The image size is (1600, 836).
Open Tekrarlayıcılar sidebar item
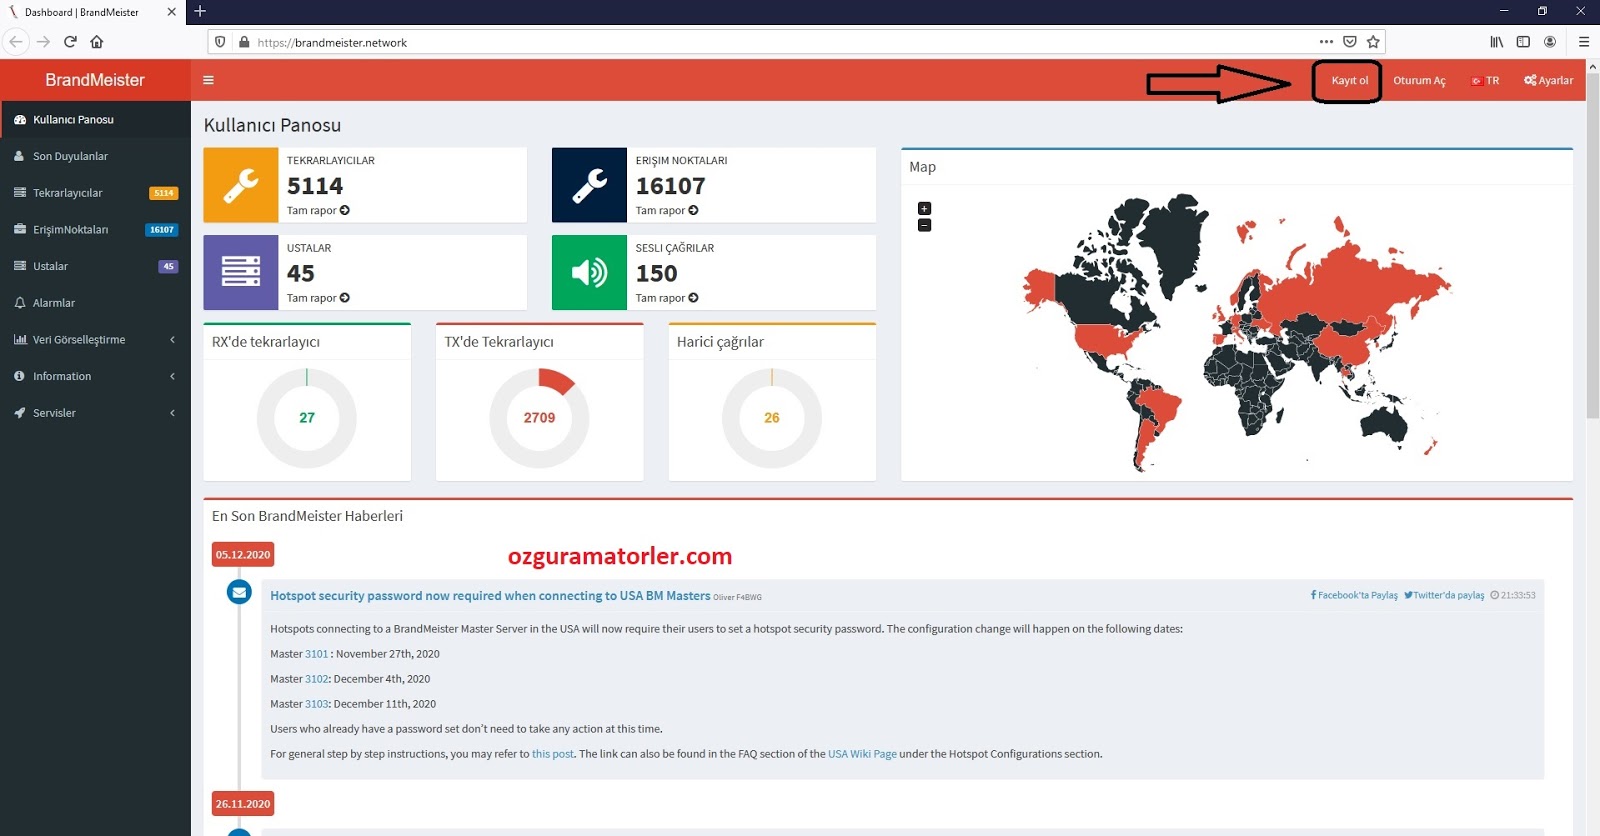95,193
